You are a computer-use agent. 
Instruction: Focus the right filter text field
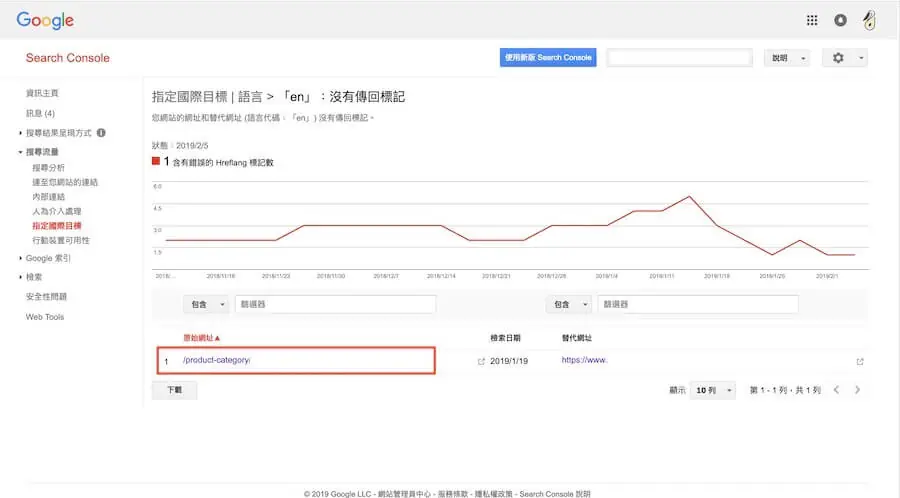[x=698, y=304]
